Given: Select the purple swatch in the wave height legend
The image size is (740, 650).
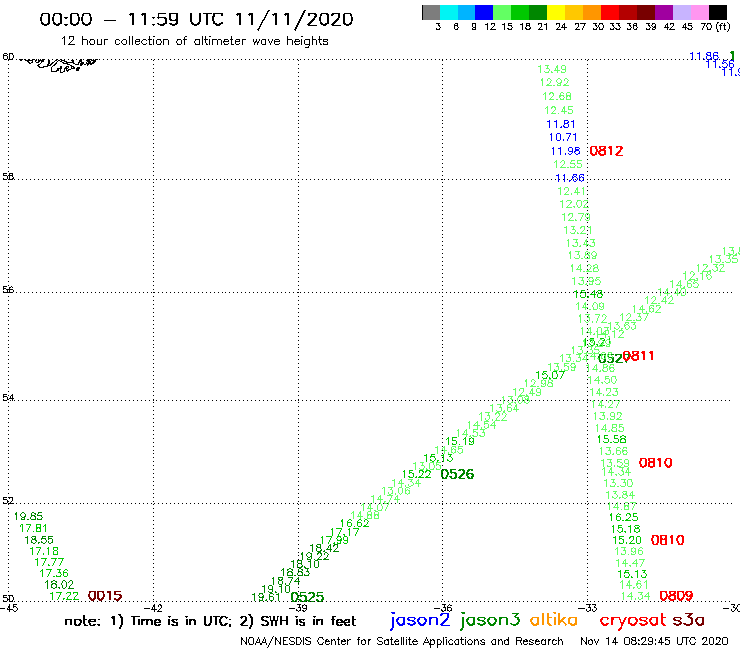Looking at the screenshot, I should tap(664, 12).
